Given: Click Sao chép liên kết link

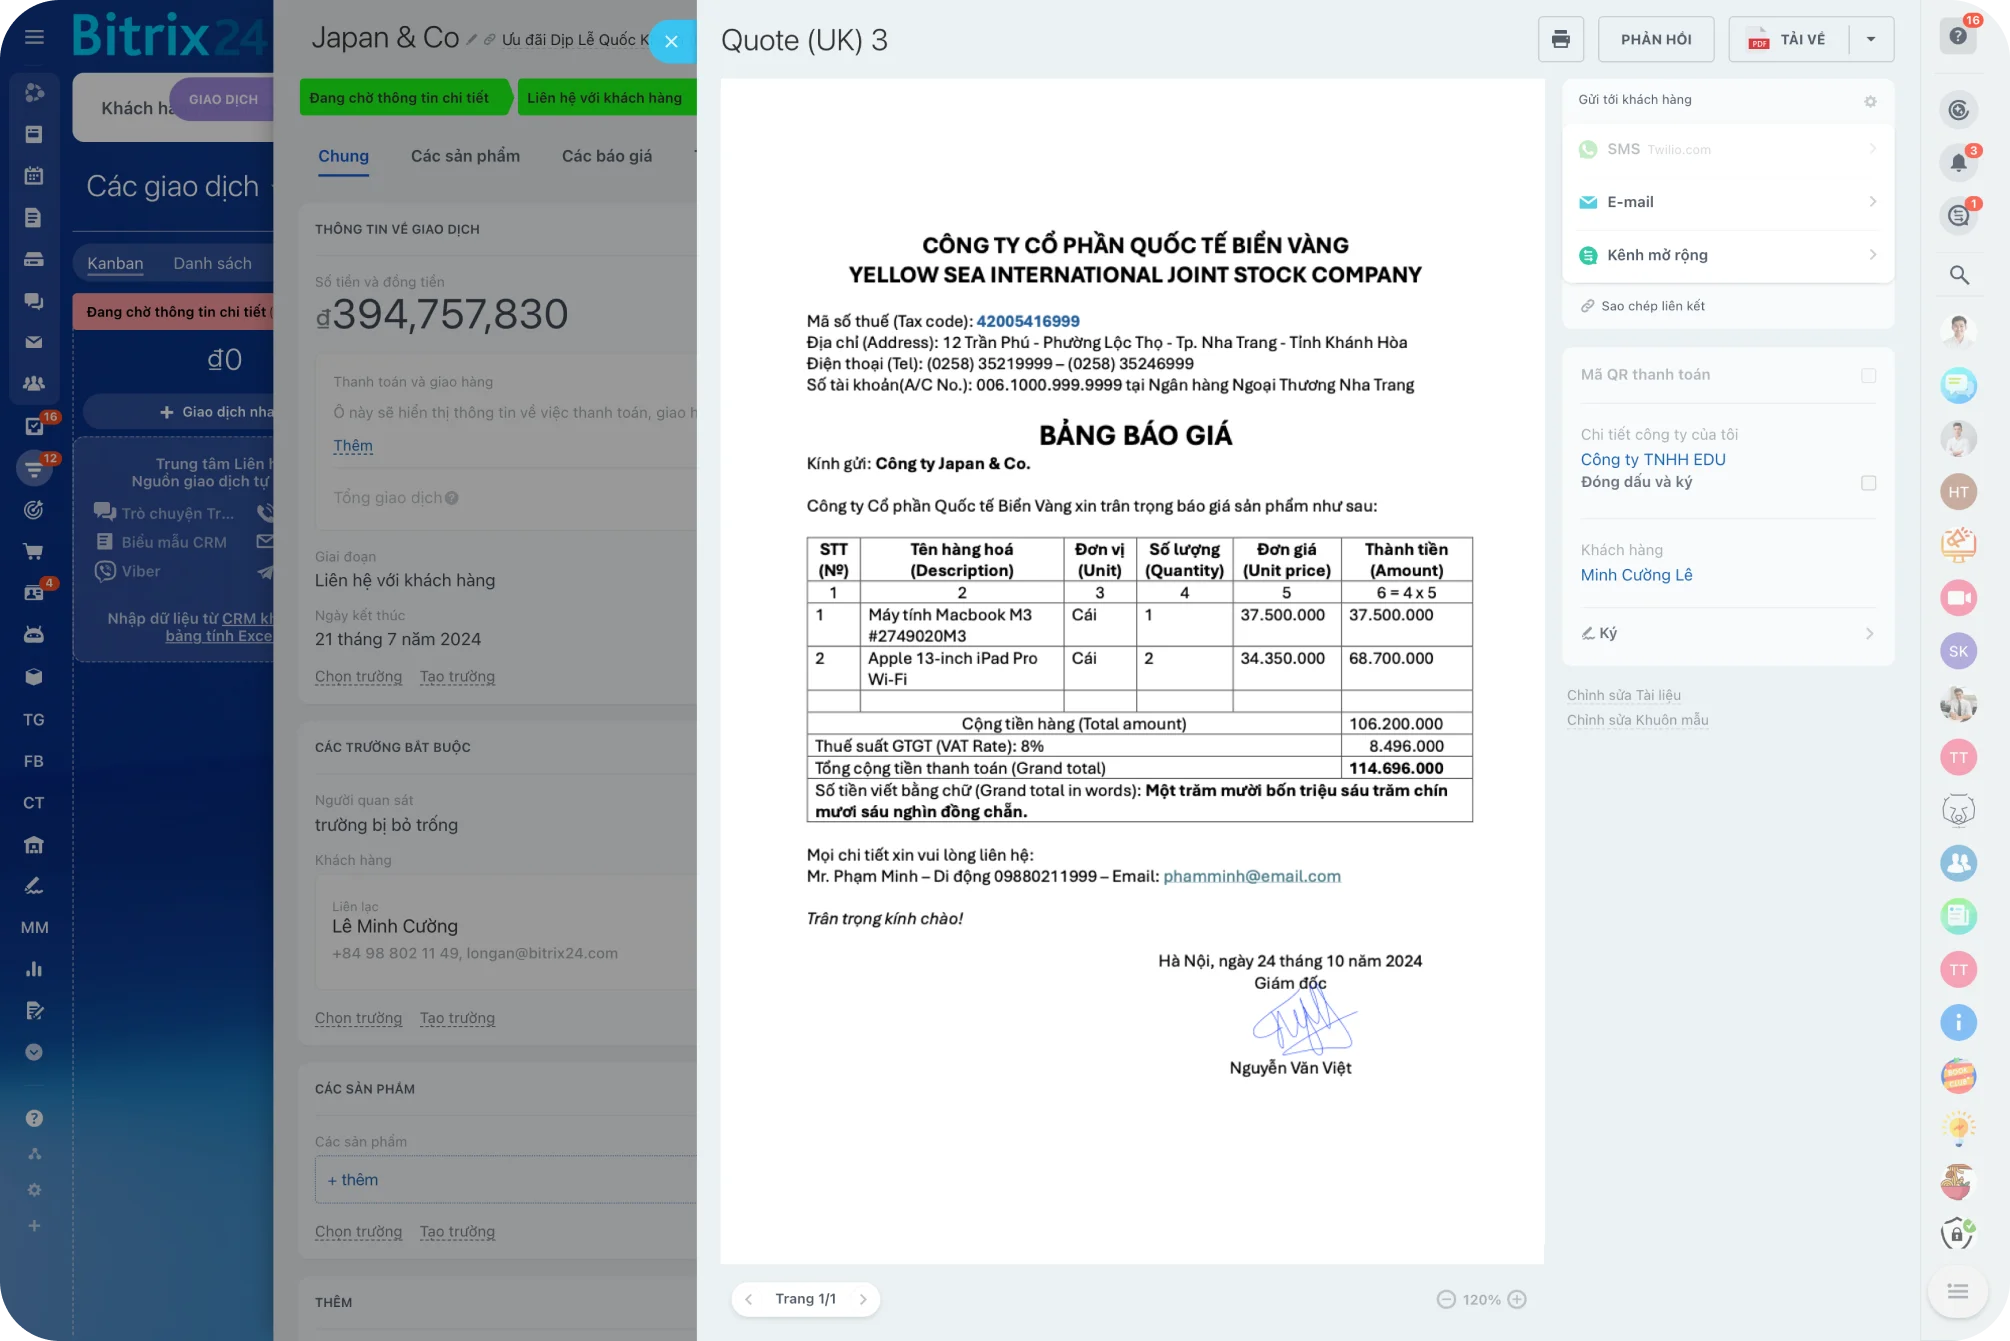Looking at the screenshot, I should click(1652, 306).
